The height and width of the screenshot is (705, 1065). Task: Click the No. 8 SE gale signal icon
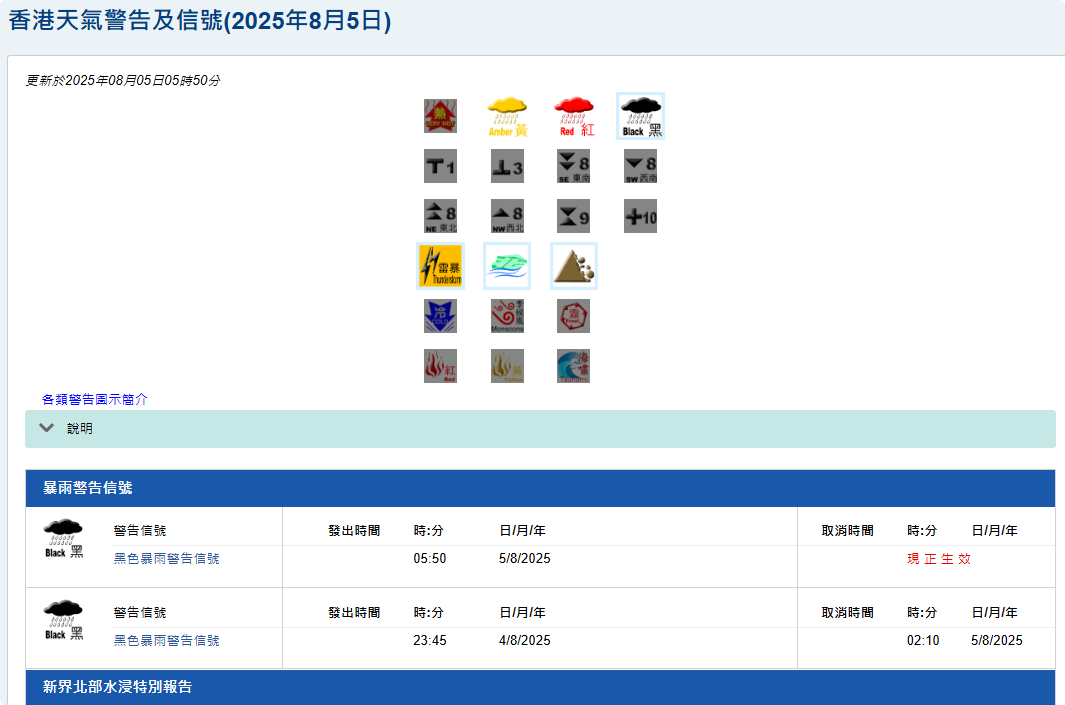tap(574, 166)
